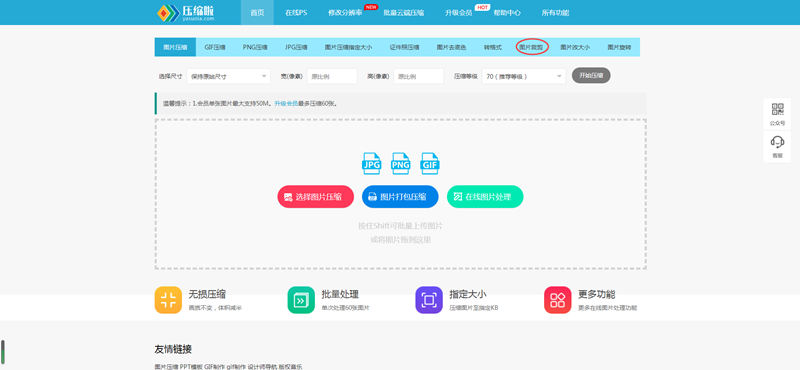Click the GIF file format icon
800x370 pixels.
pos(430,163)
